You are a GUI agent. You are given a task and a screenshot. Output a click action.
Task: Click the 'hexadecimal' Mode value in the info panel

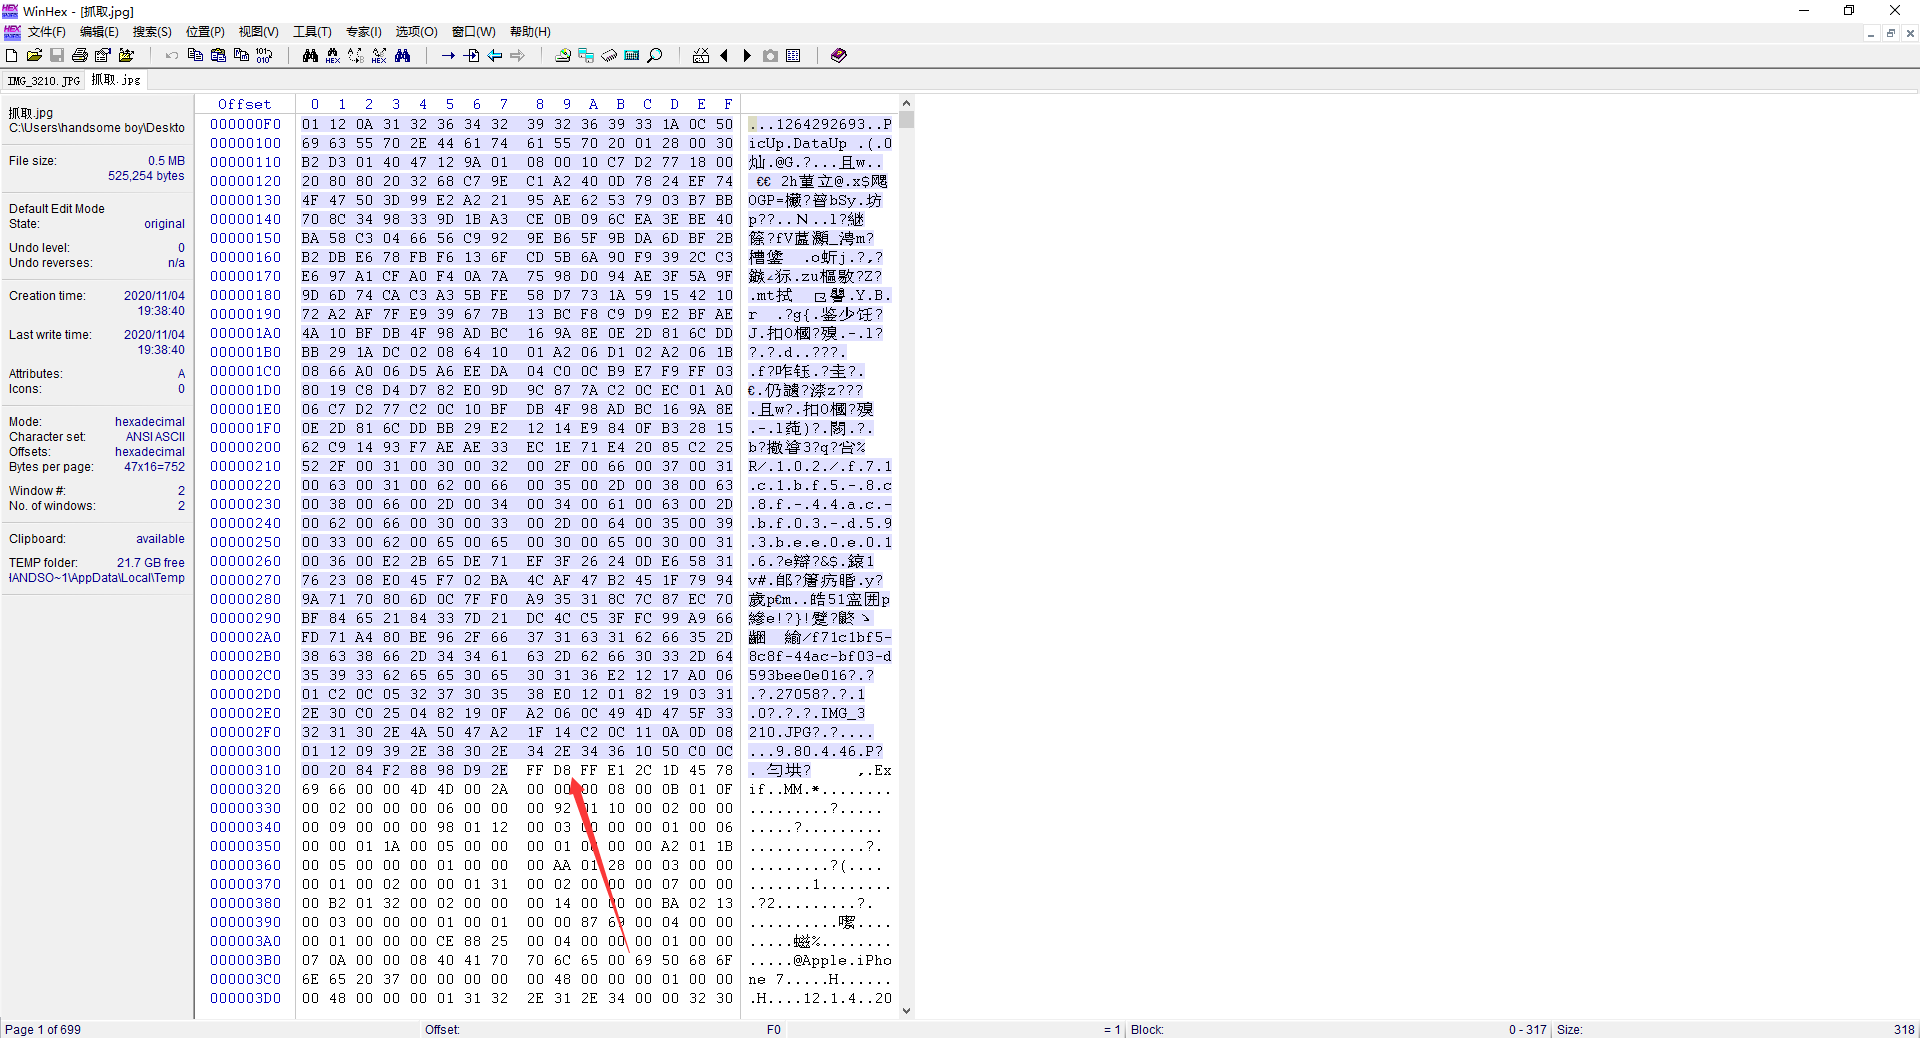coord(150,422)
